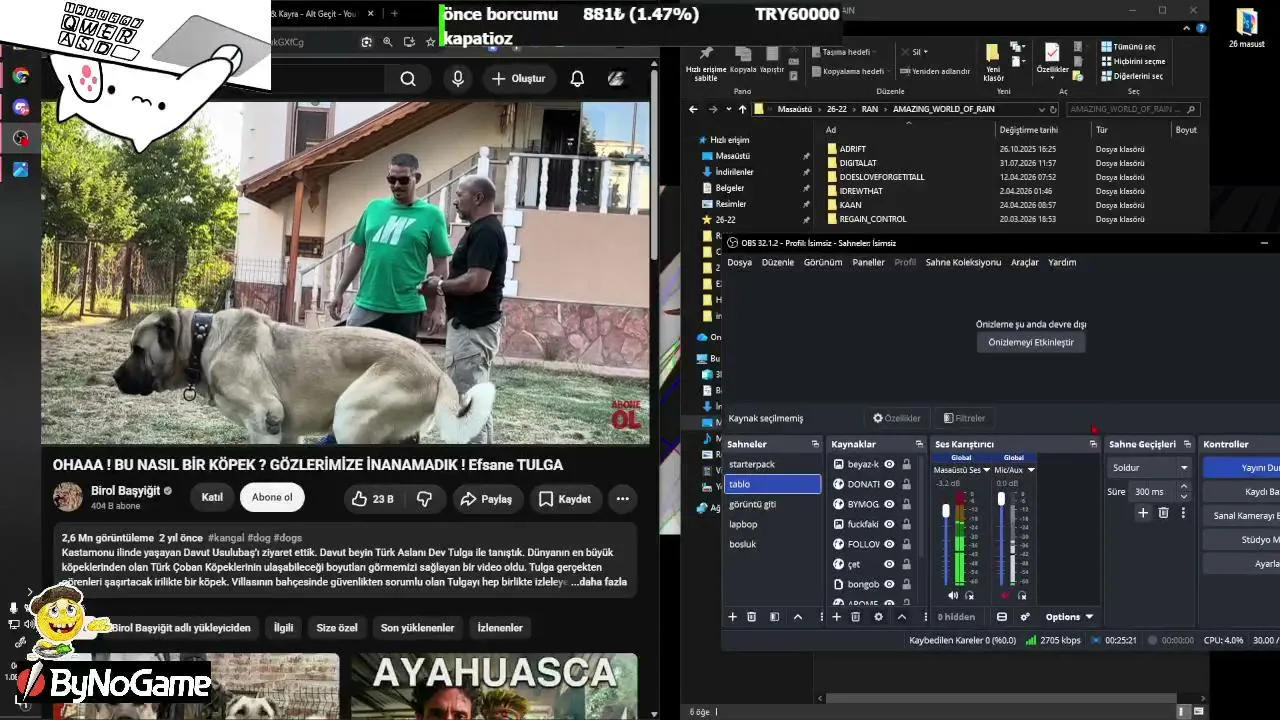Select the starterpack scene
This screenshot has width=1280, height=720.
click(772, 464)
